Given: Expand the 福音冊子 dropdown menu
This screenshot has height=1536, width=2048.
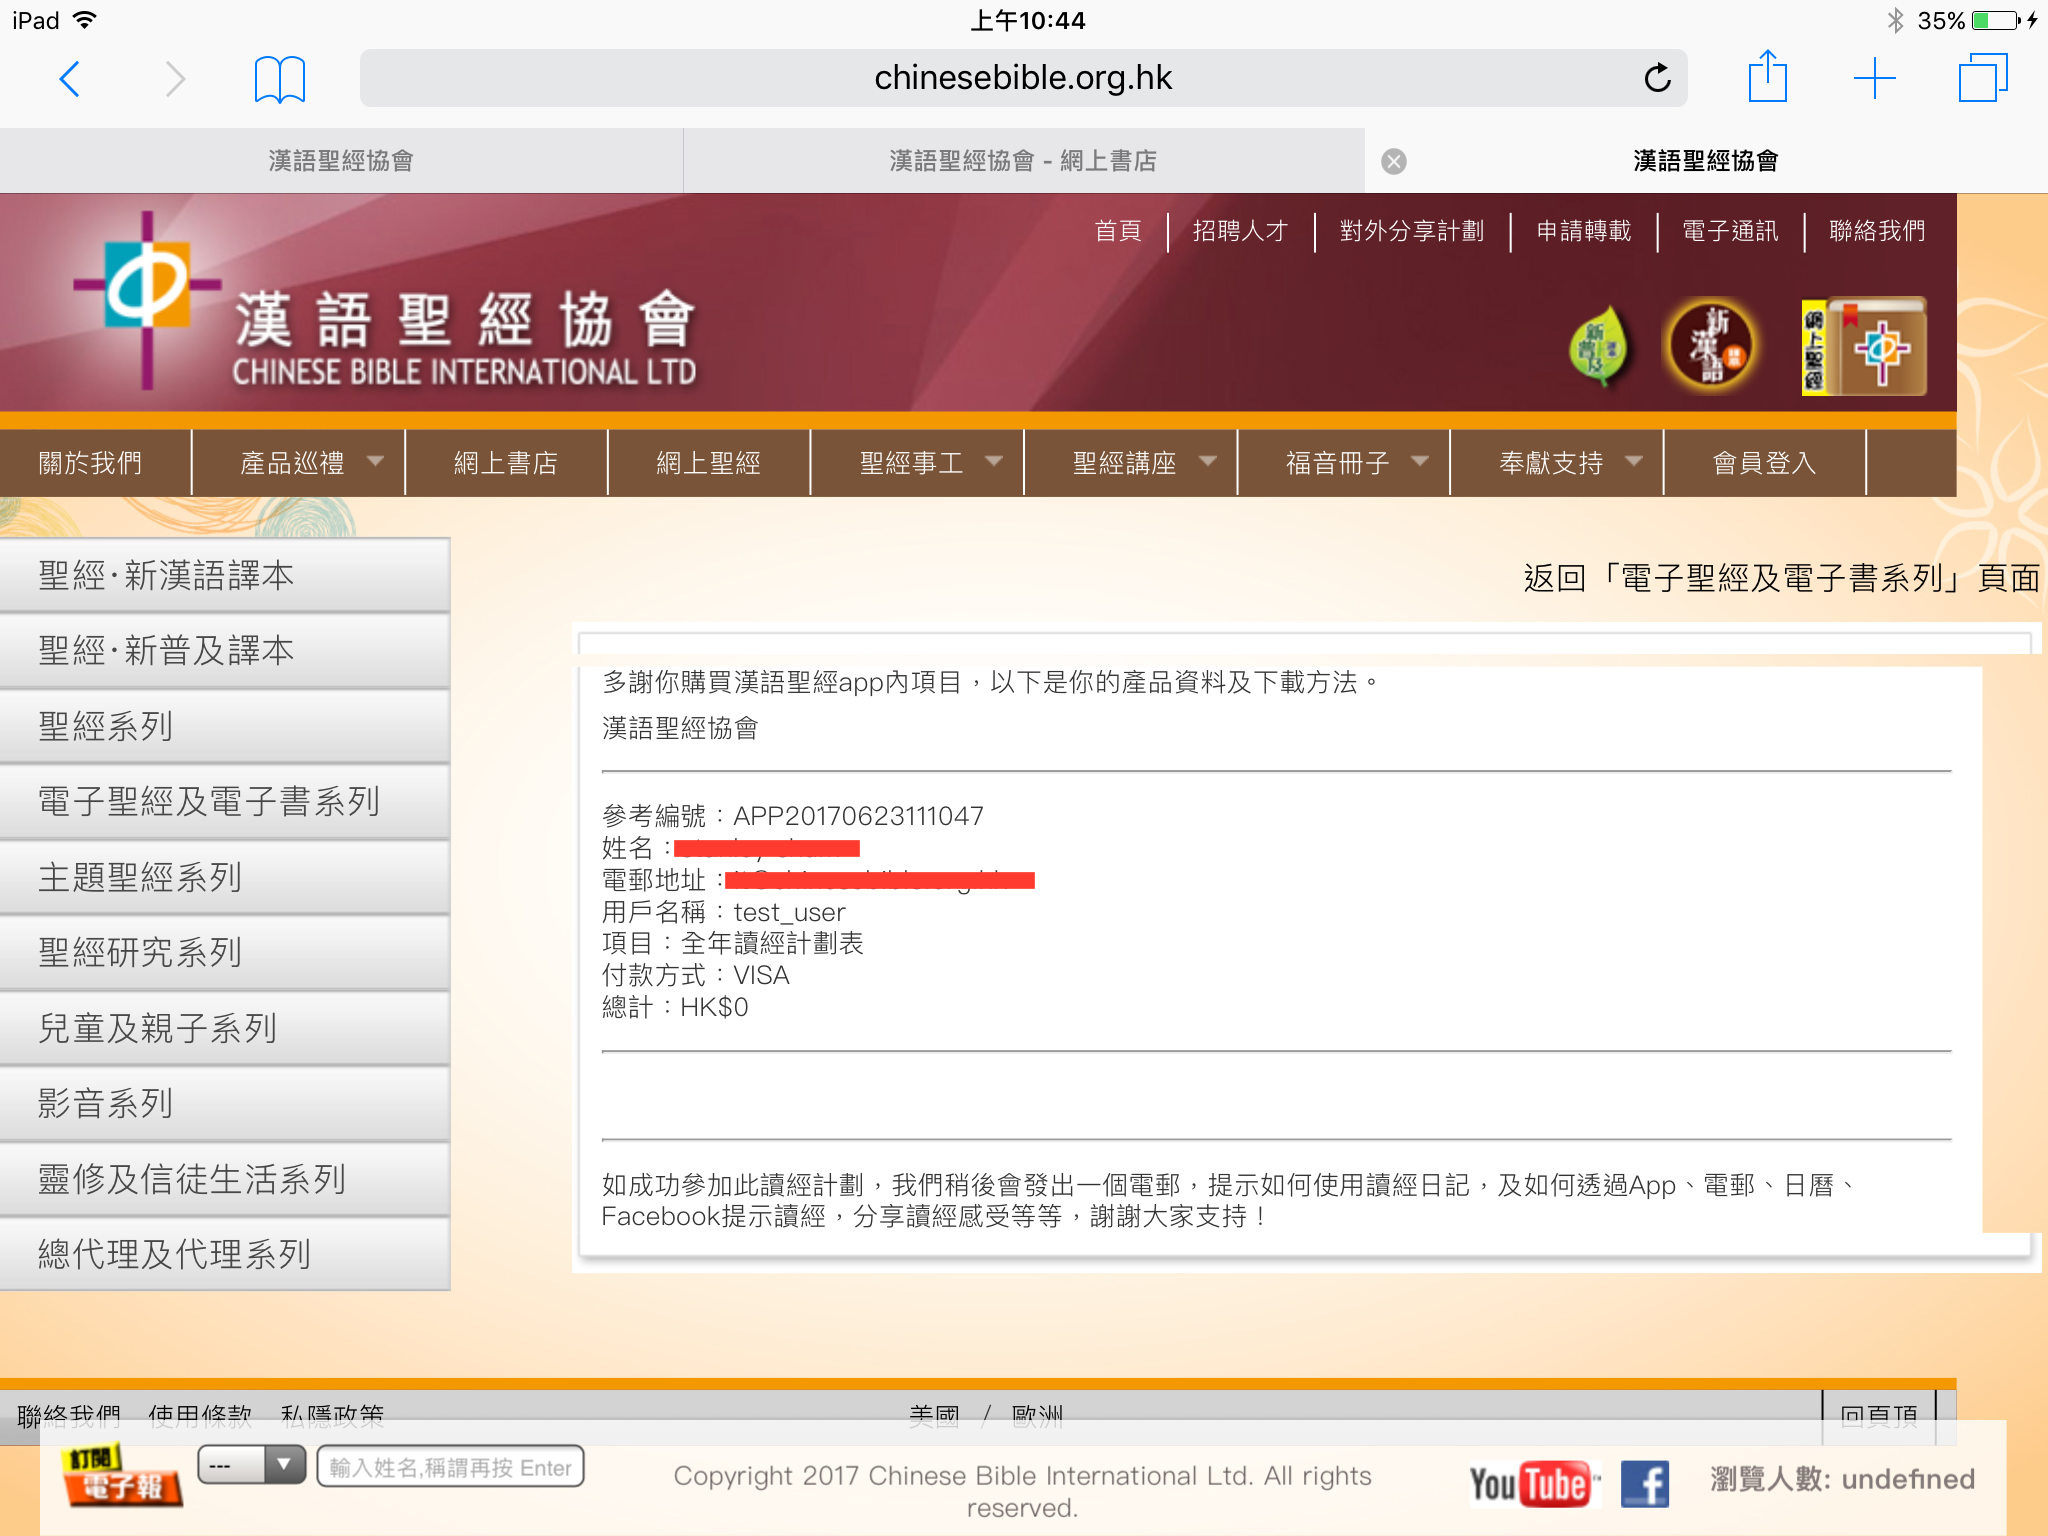Looking at the screenshot, I should tap(1343, 463).
